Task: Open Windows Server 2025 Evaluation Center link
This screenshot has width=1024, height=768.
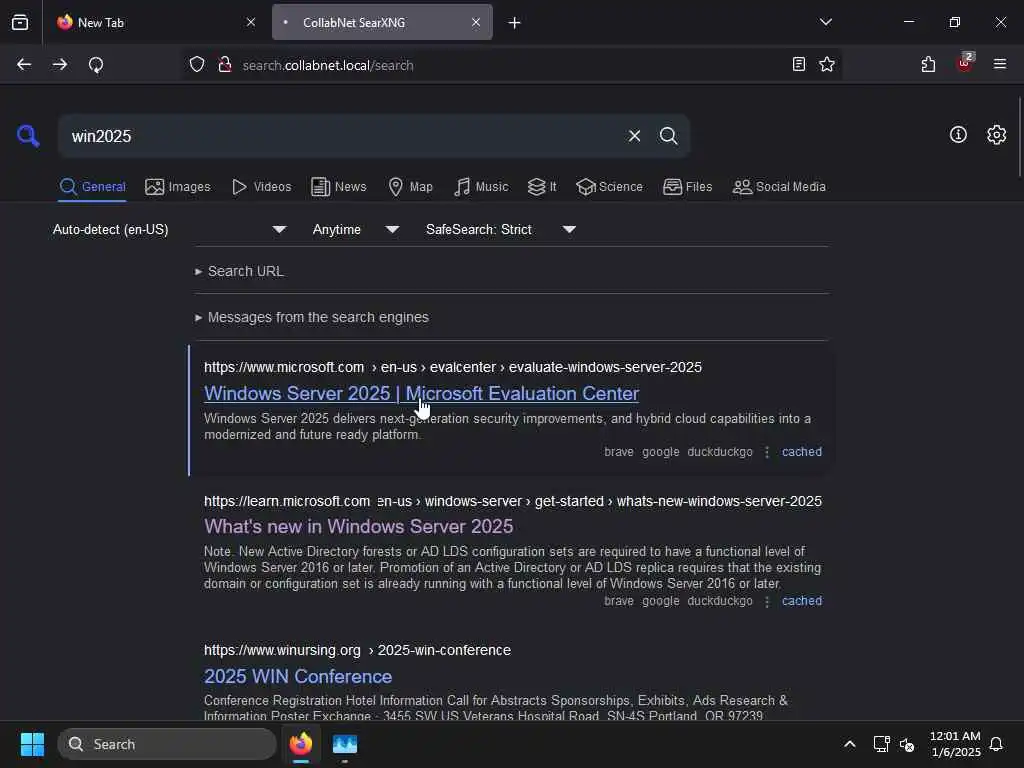Action: (x=421, y=393)
